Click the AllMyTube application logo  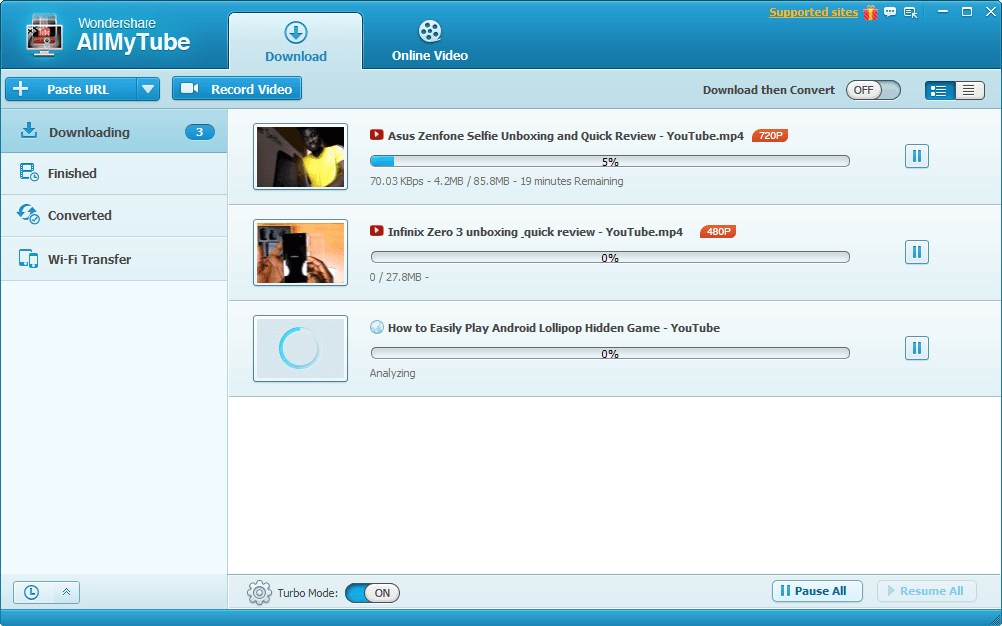point(44,36)
